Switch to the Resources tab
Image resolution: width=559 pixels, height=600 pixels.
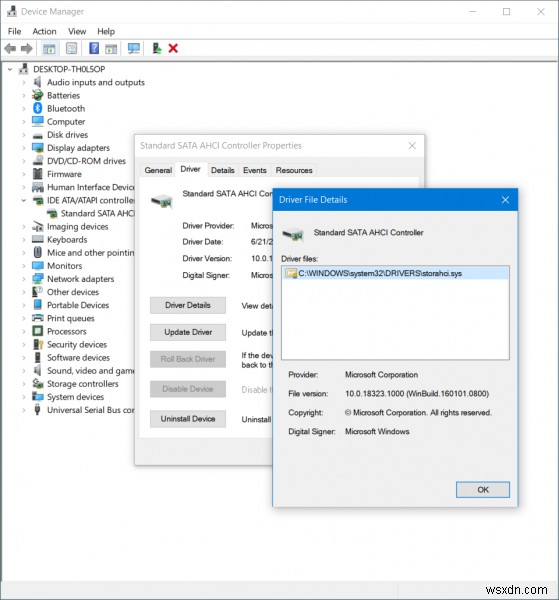tap(294, 170)
